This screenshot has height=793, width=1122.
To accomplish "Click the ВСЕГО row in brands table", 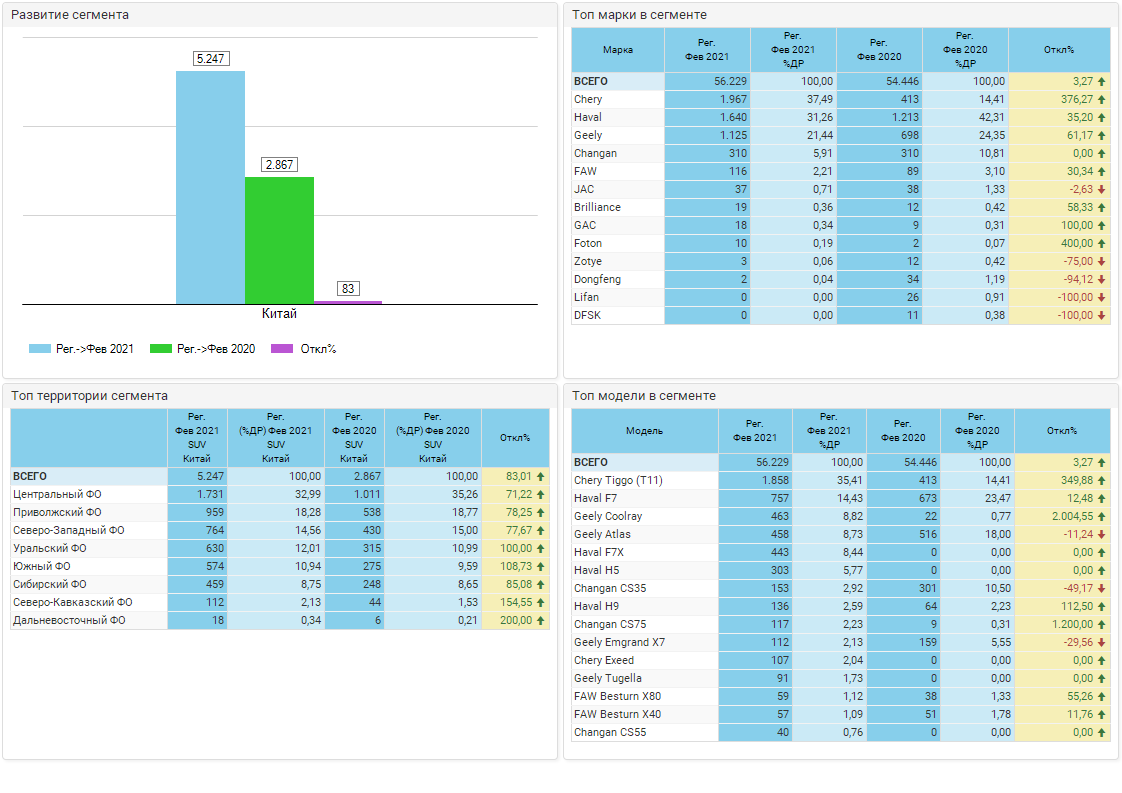I will click(591, 82).
